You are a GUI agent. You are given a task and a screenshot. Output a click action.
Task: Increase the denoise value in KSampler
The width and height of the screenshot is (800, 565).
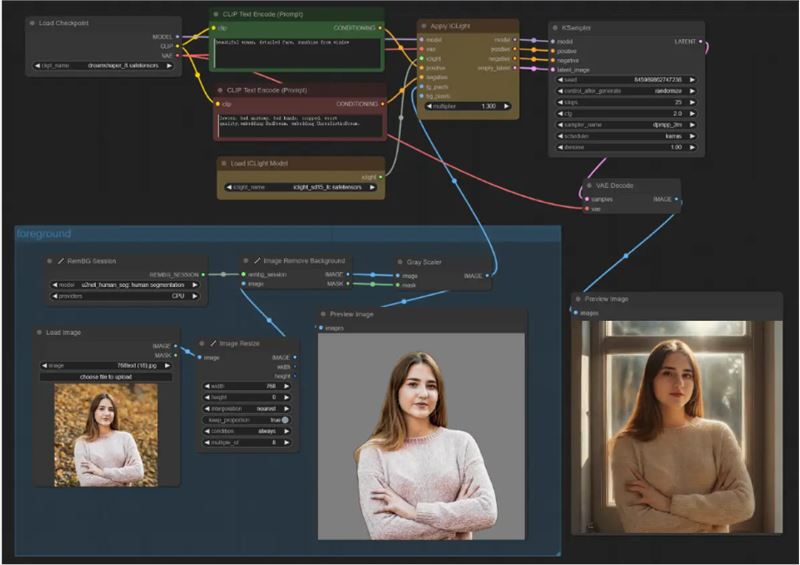(x=692, y=147)
